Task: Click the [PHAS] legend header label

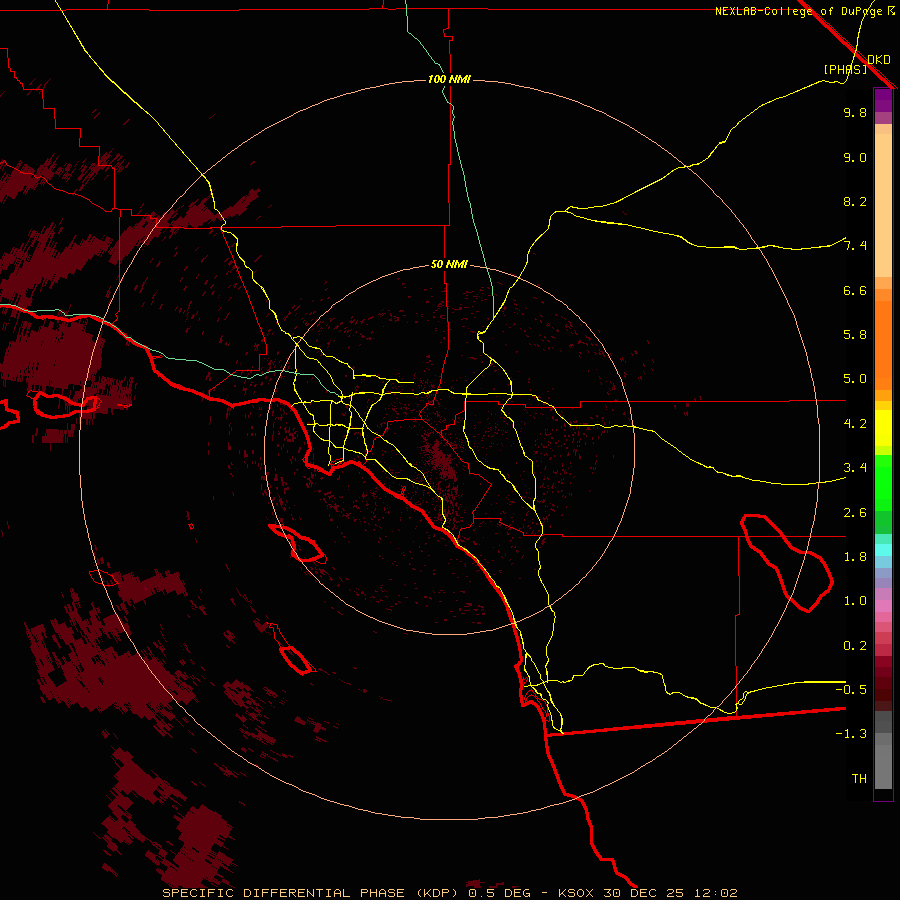Action: [x=845, y=69]
